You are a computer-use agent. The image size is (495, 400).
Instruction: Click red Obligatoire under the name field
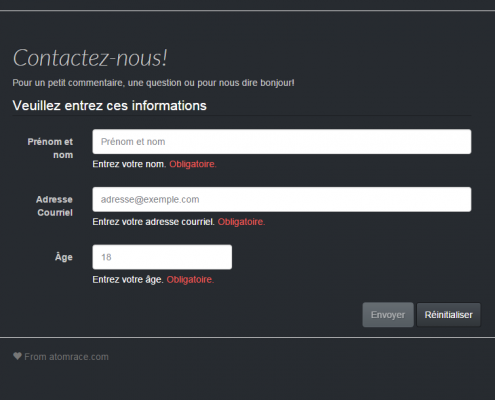pyautogui.click(x=193, y=164)
